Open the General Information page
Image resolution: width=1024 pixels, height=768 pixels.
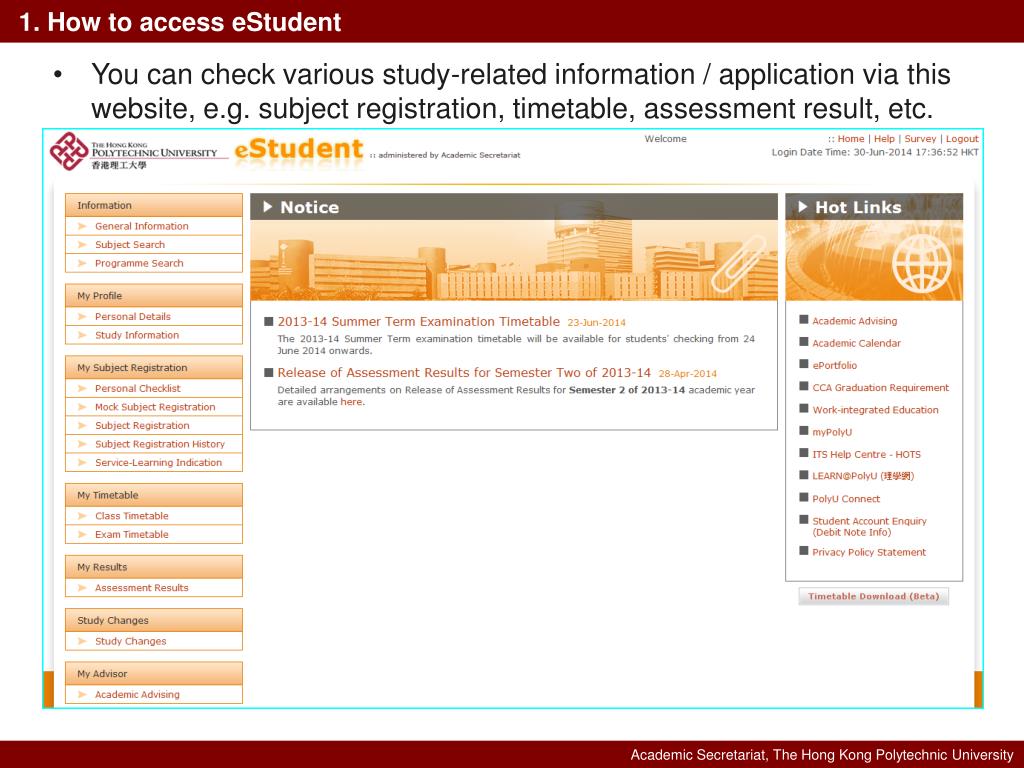point(142,226)
